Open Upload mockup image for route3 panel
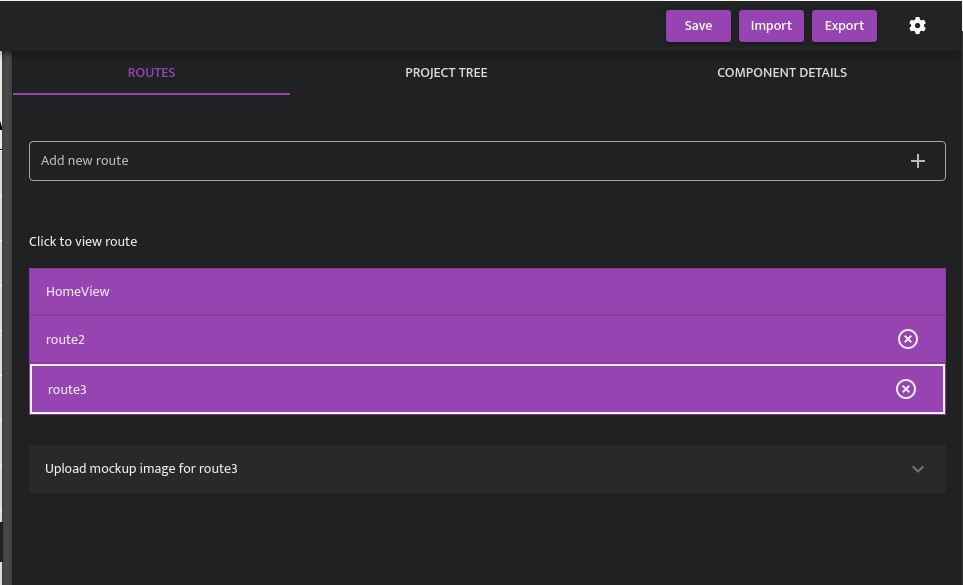This screenshot has height=585, width=963. (x=487, y=469)
